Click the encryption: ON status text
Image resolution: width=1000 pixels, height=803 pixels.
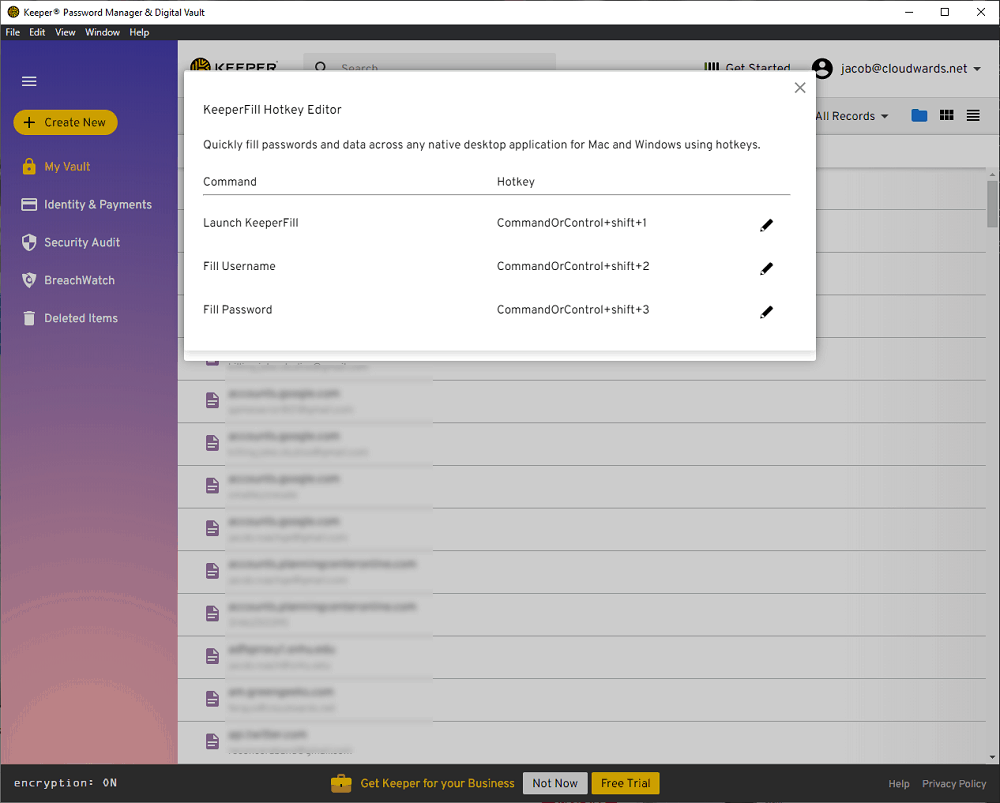click(65, 783)
